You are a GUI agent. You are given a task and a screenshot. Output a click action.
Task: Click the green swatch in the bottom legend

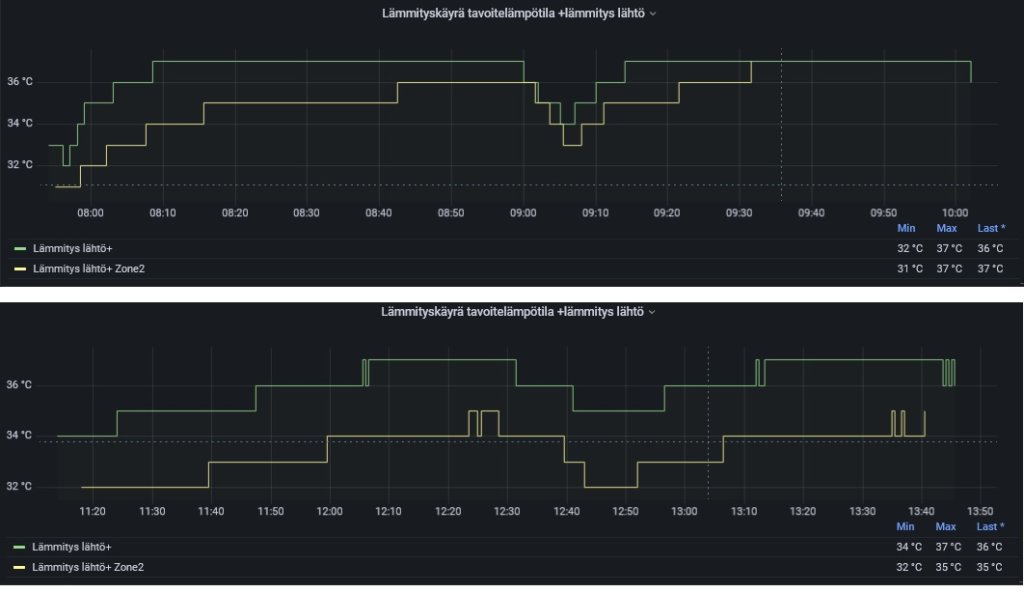click(20, 547)
